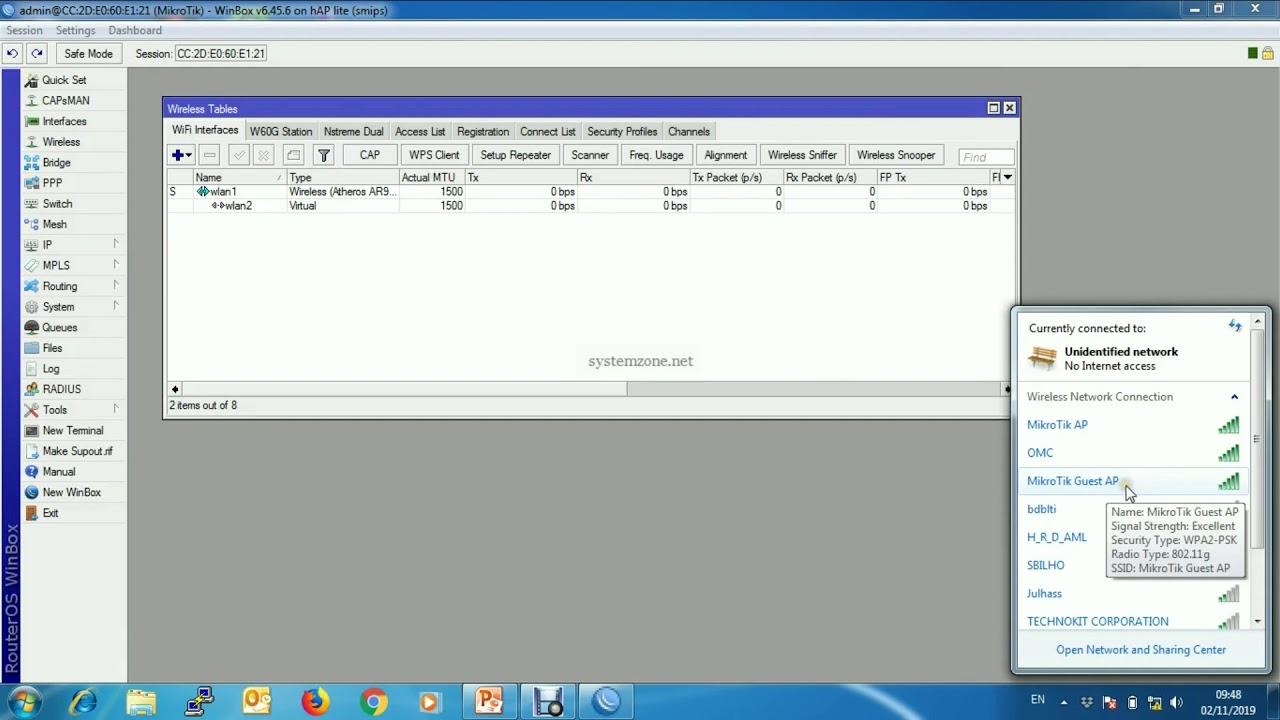Open Bridge in the sidebar
This screenshot has height=720, width=1280.
pos(56,162)
